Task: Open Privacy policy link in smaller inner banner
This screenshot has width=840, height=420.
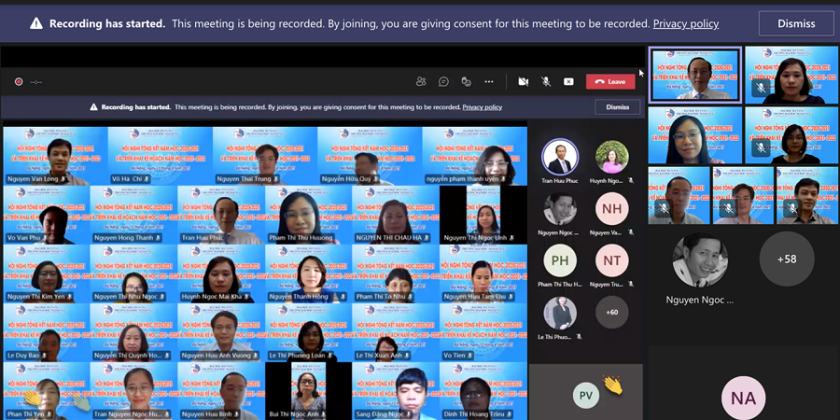Action: (482, 107)
